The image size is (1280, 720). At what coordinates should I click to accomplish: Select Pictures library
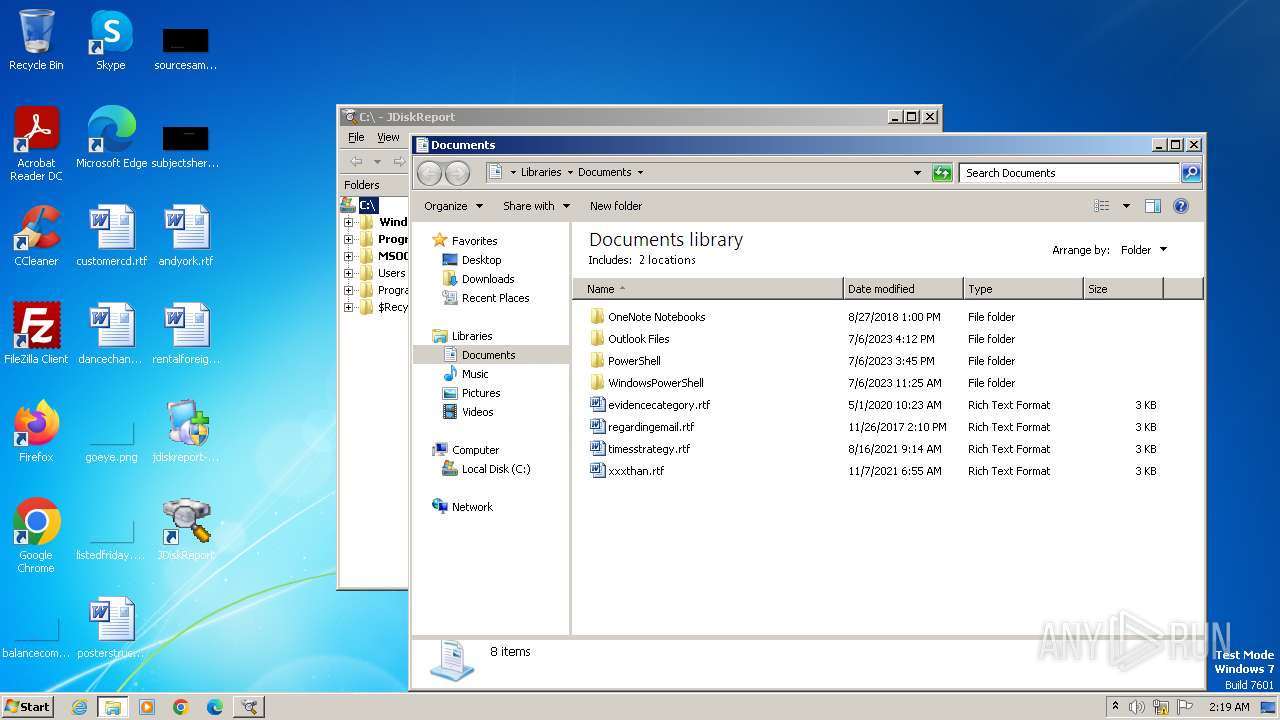click(x=481, y=393)
